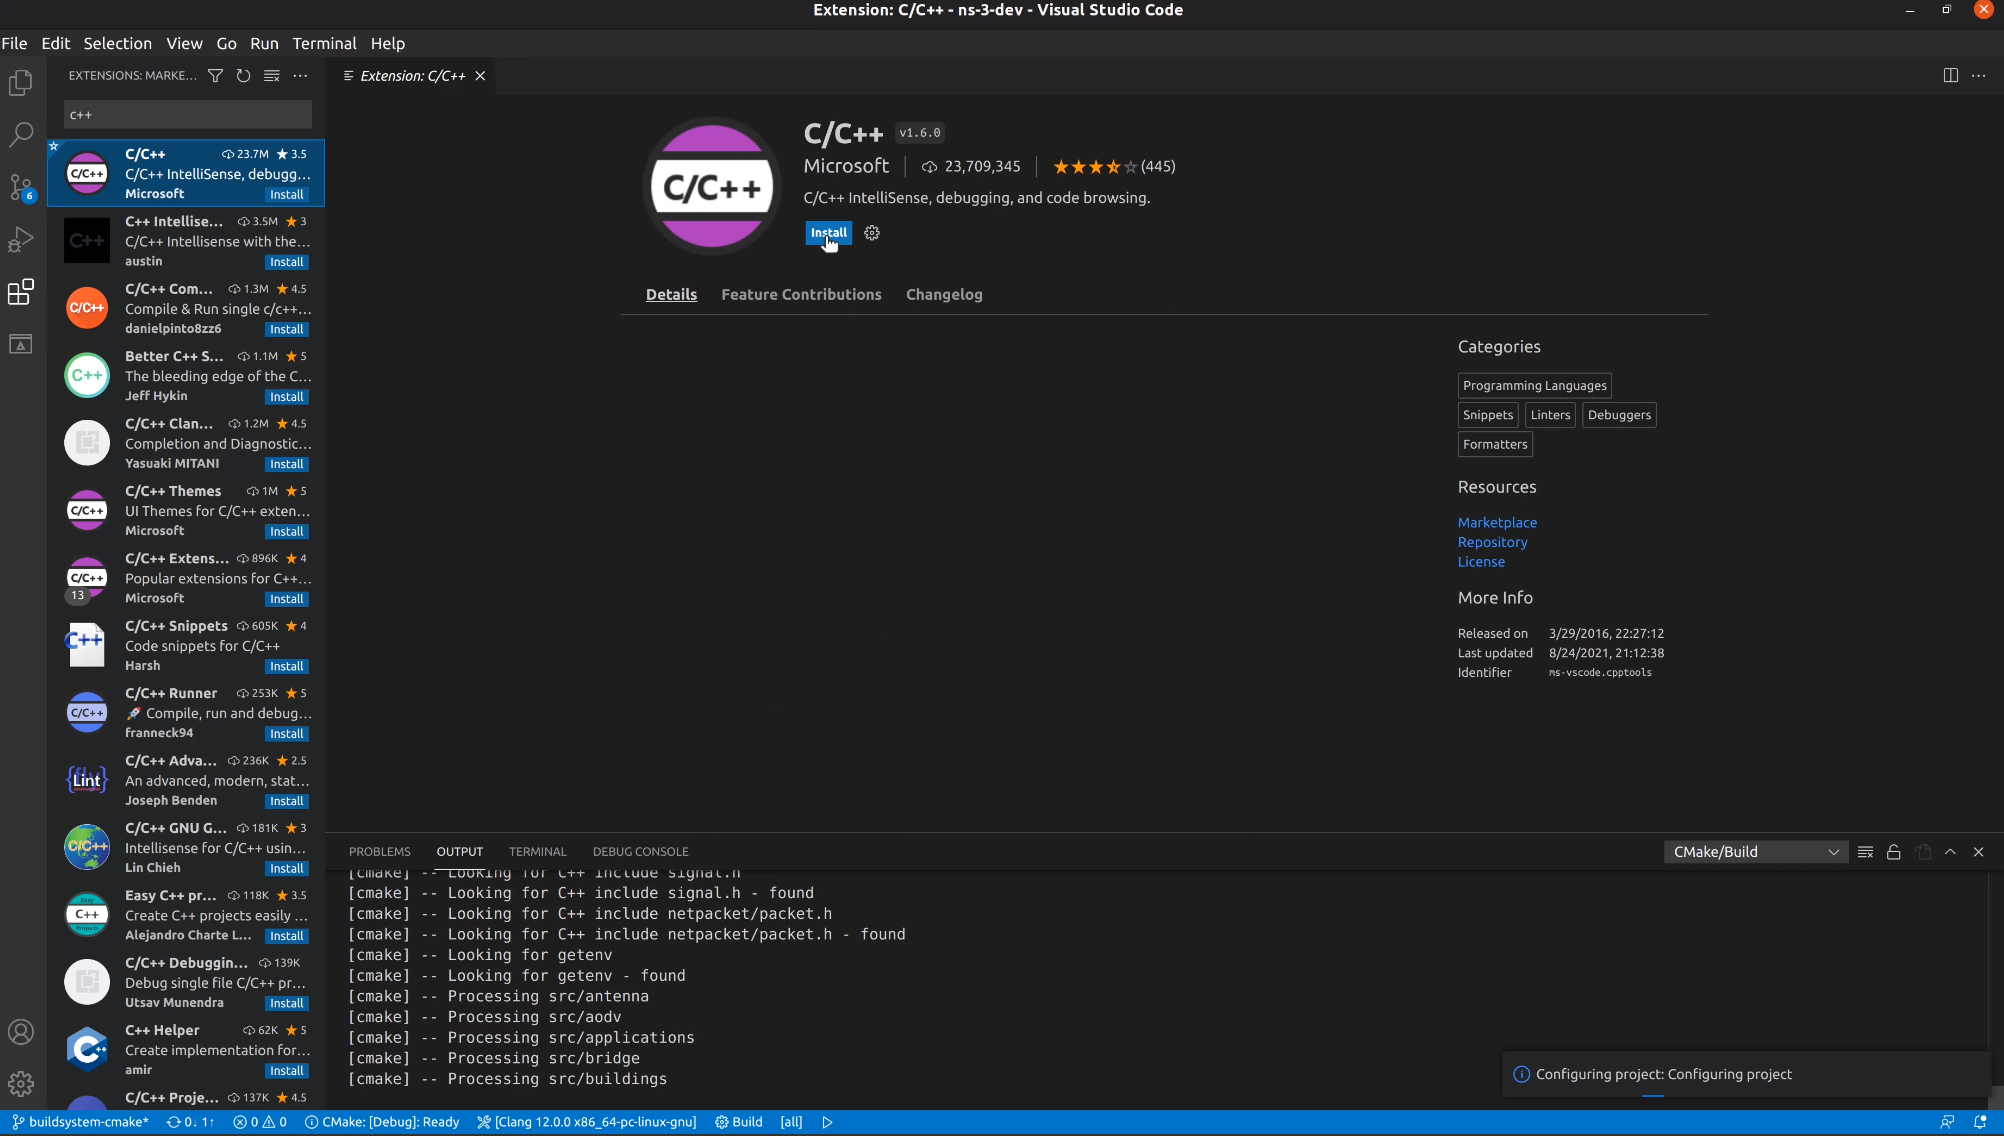Open the CMake/Build output channel dropdown
This screenshot has height=1136, width=2004.
coord(1756,852)
